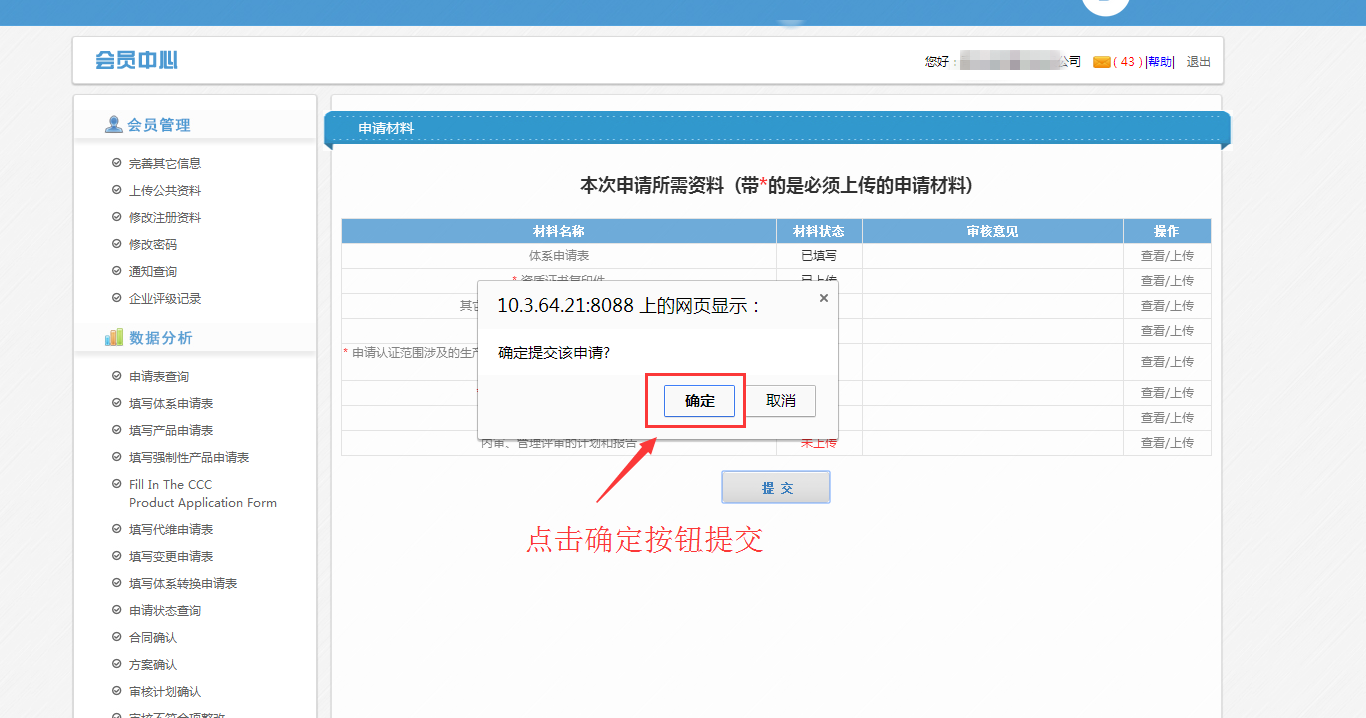Click the bullet icon beside 填写产品申请表
1366x718 pixels.
[117, 430]
